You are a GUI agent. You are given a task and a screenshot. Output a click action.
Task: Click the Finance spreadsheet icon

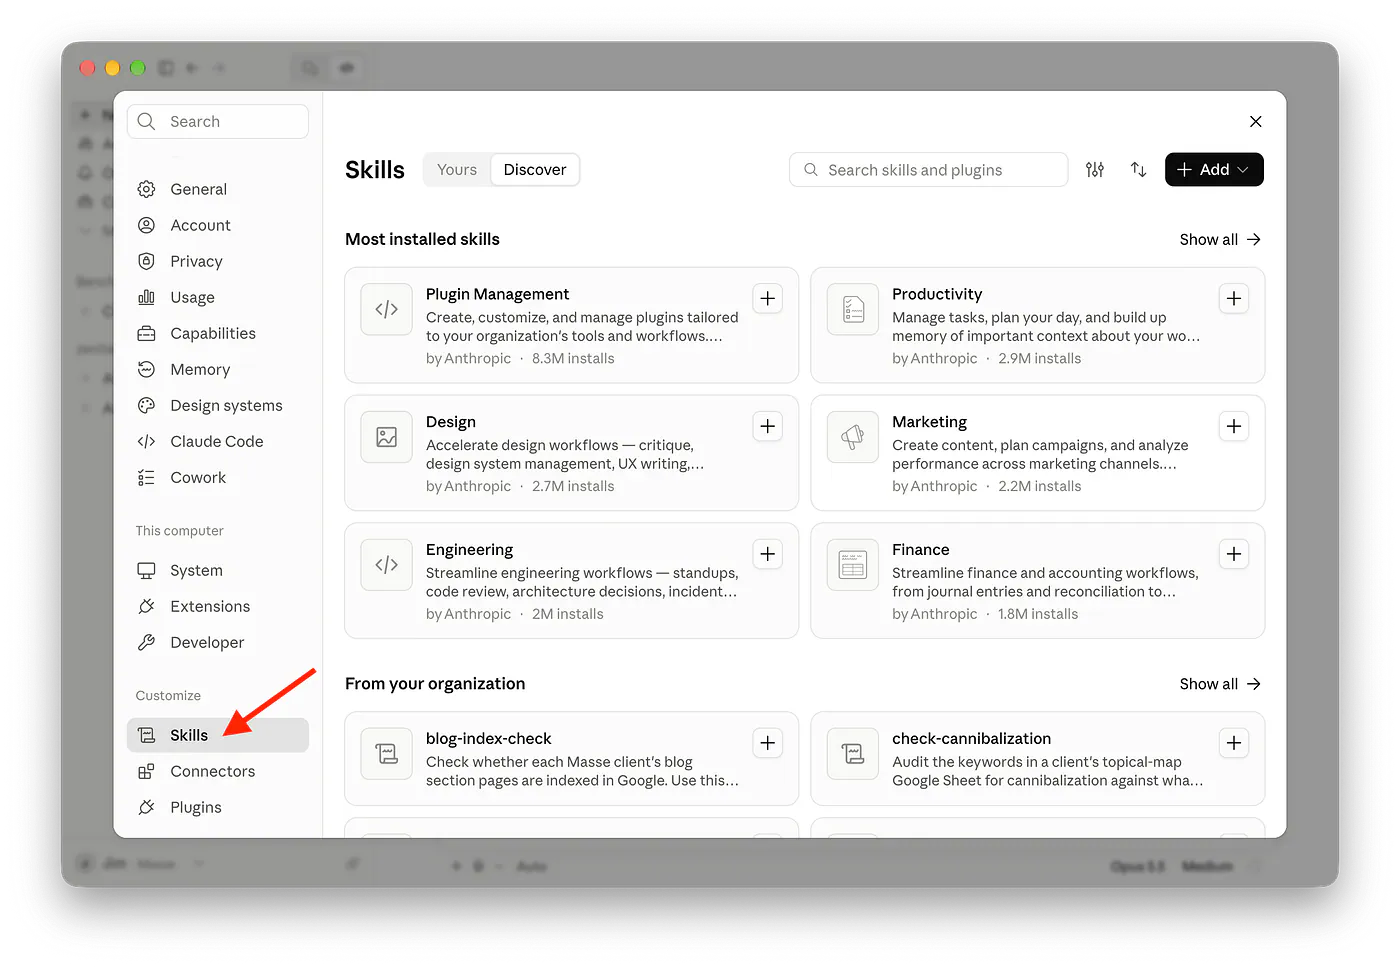pyautogui.click(x=853, y=566)
